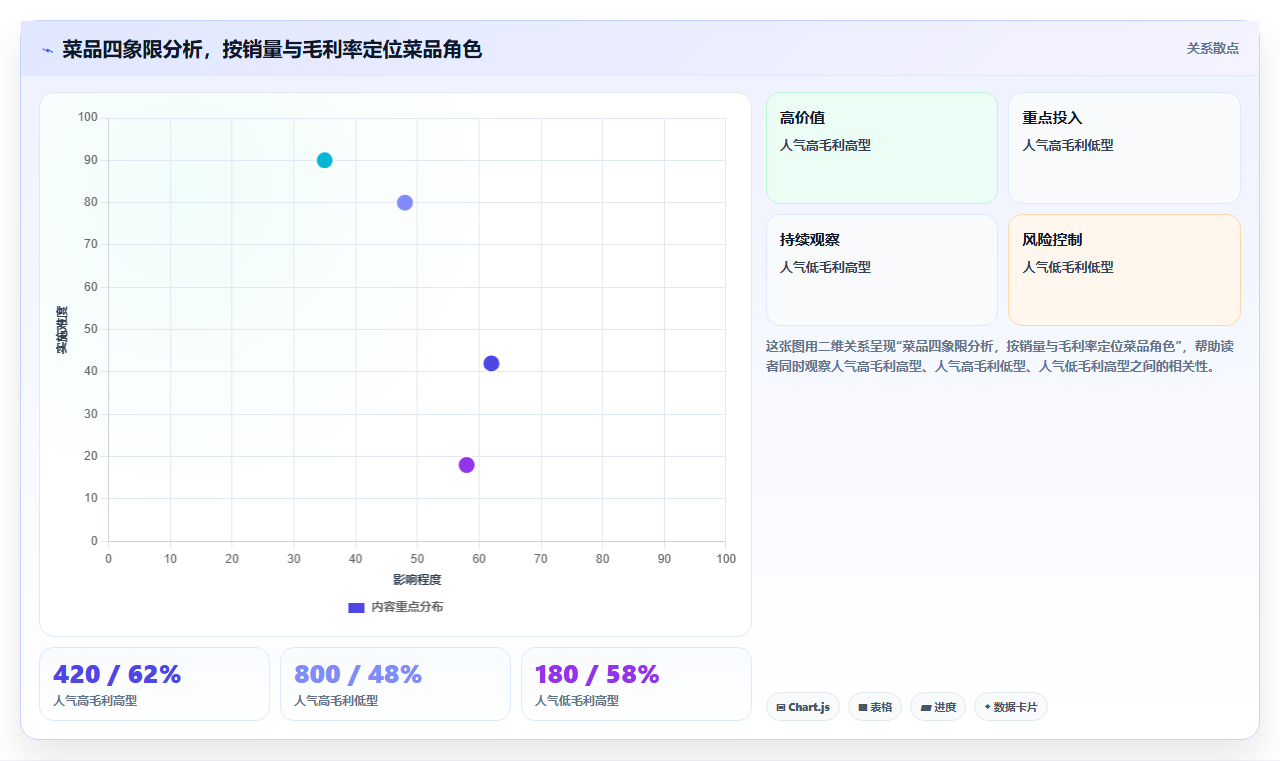The height and width of the screenshot is (761, 1280).
Task: Click the lightning icon beside the title
Action: (47, 50)
